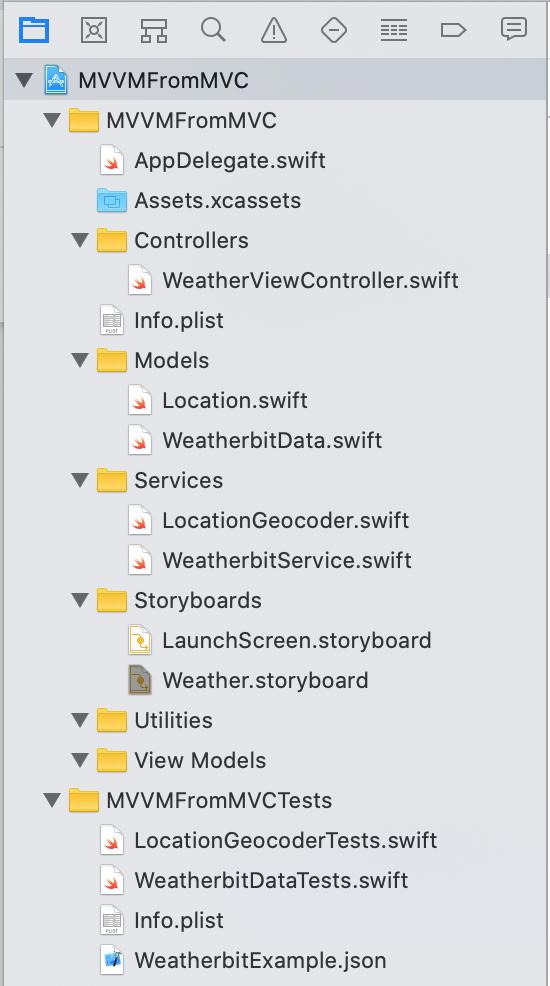Open the Project navigator folder icon
This screenshot has width=550, height=986.
33,30
